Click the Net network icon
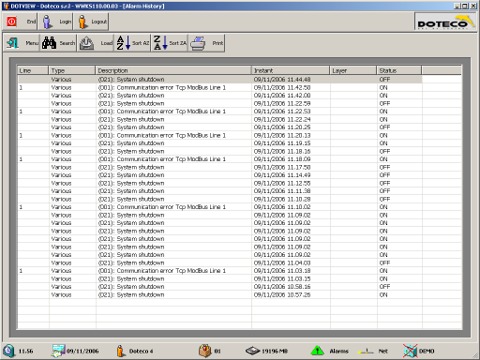The height and width of the screenshot is (360, 480). 366,351
